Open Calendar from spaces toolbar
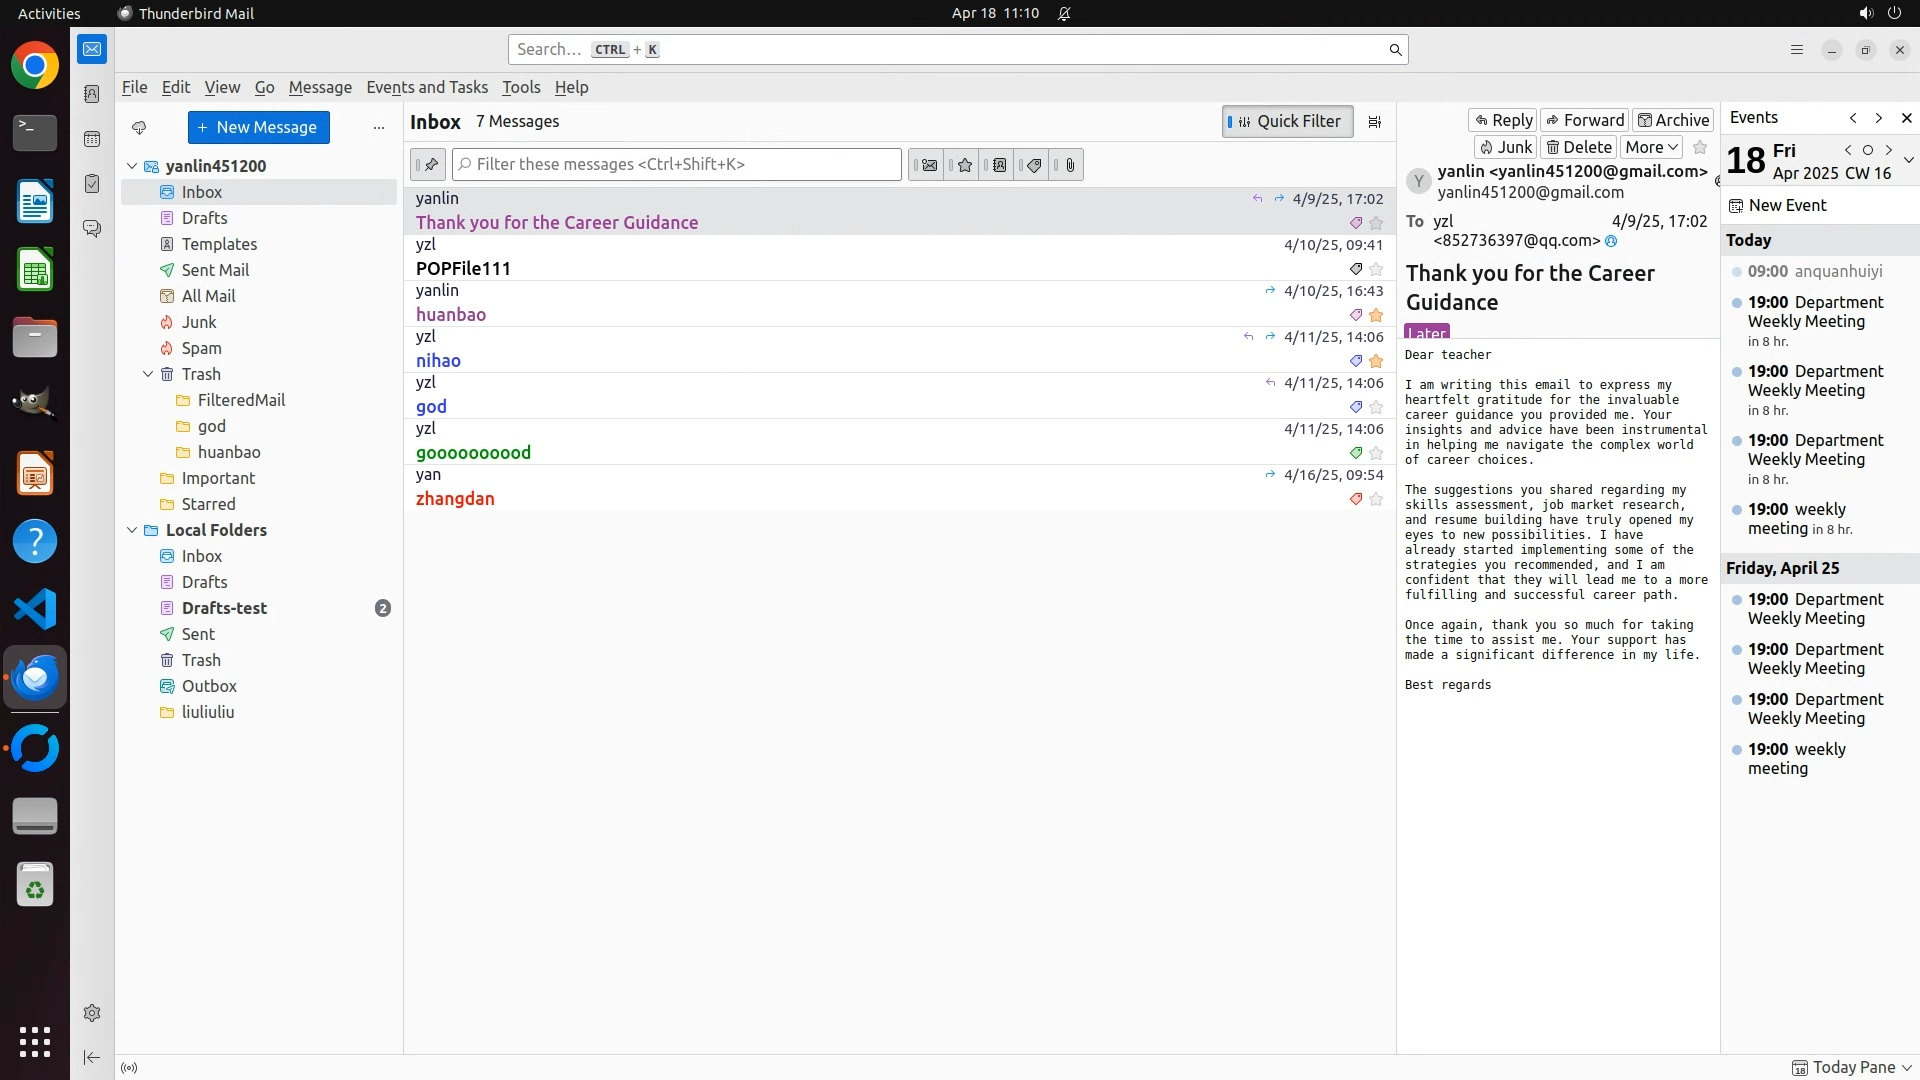 pos(92,139)
